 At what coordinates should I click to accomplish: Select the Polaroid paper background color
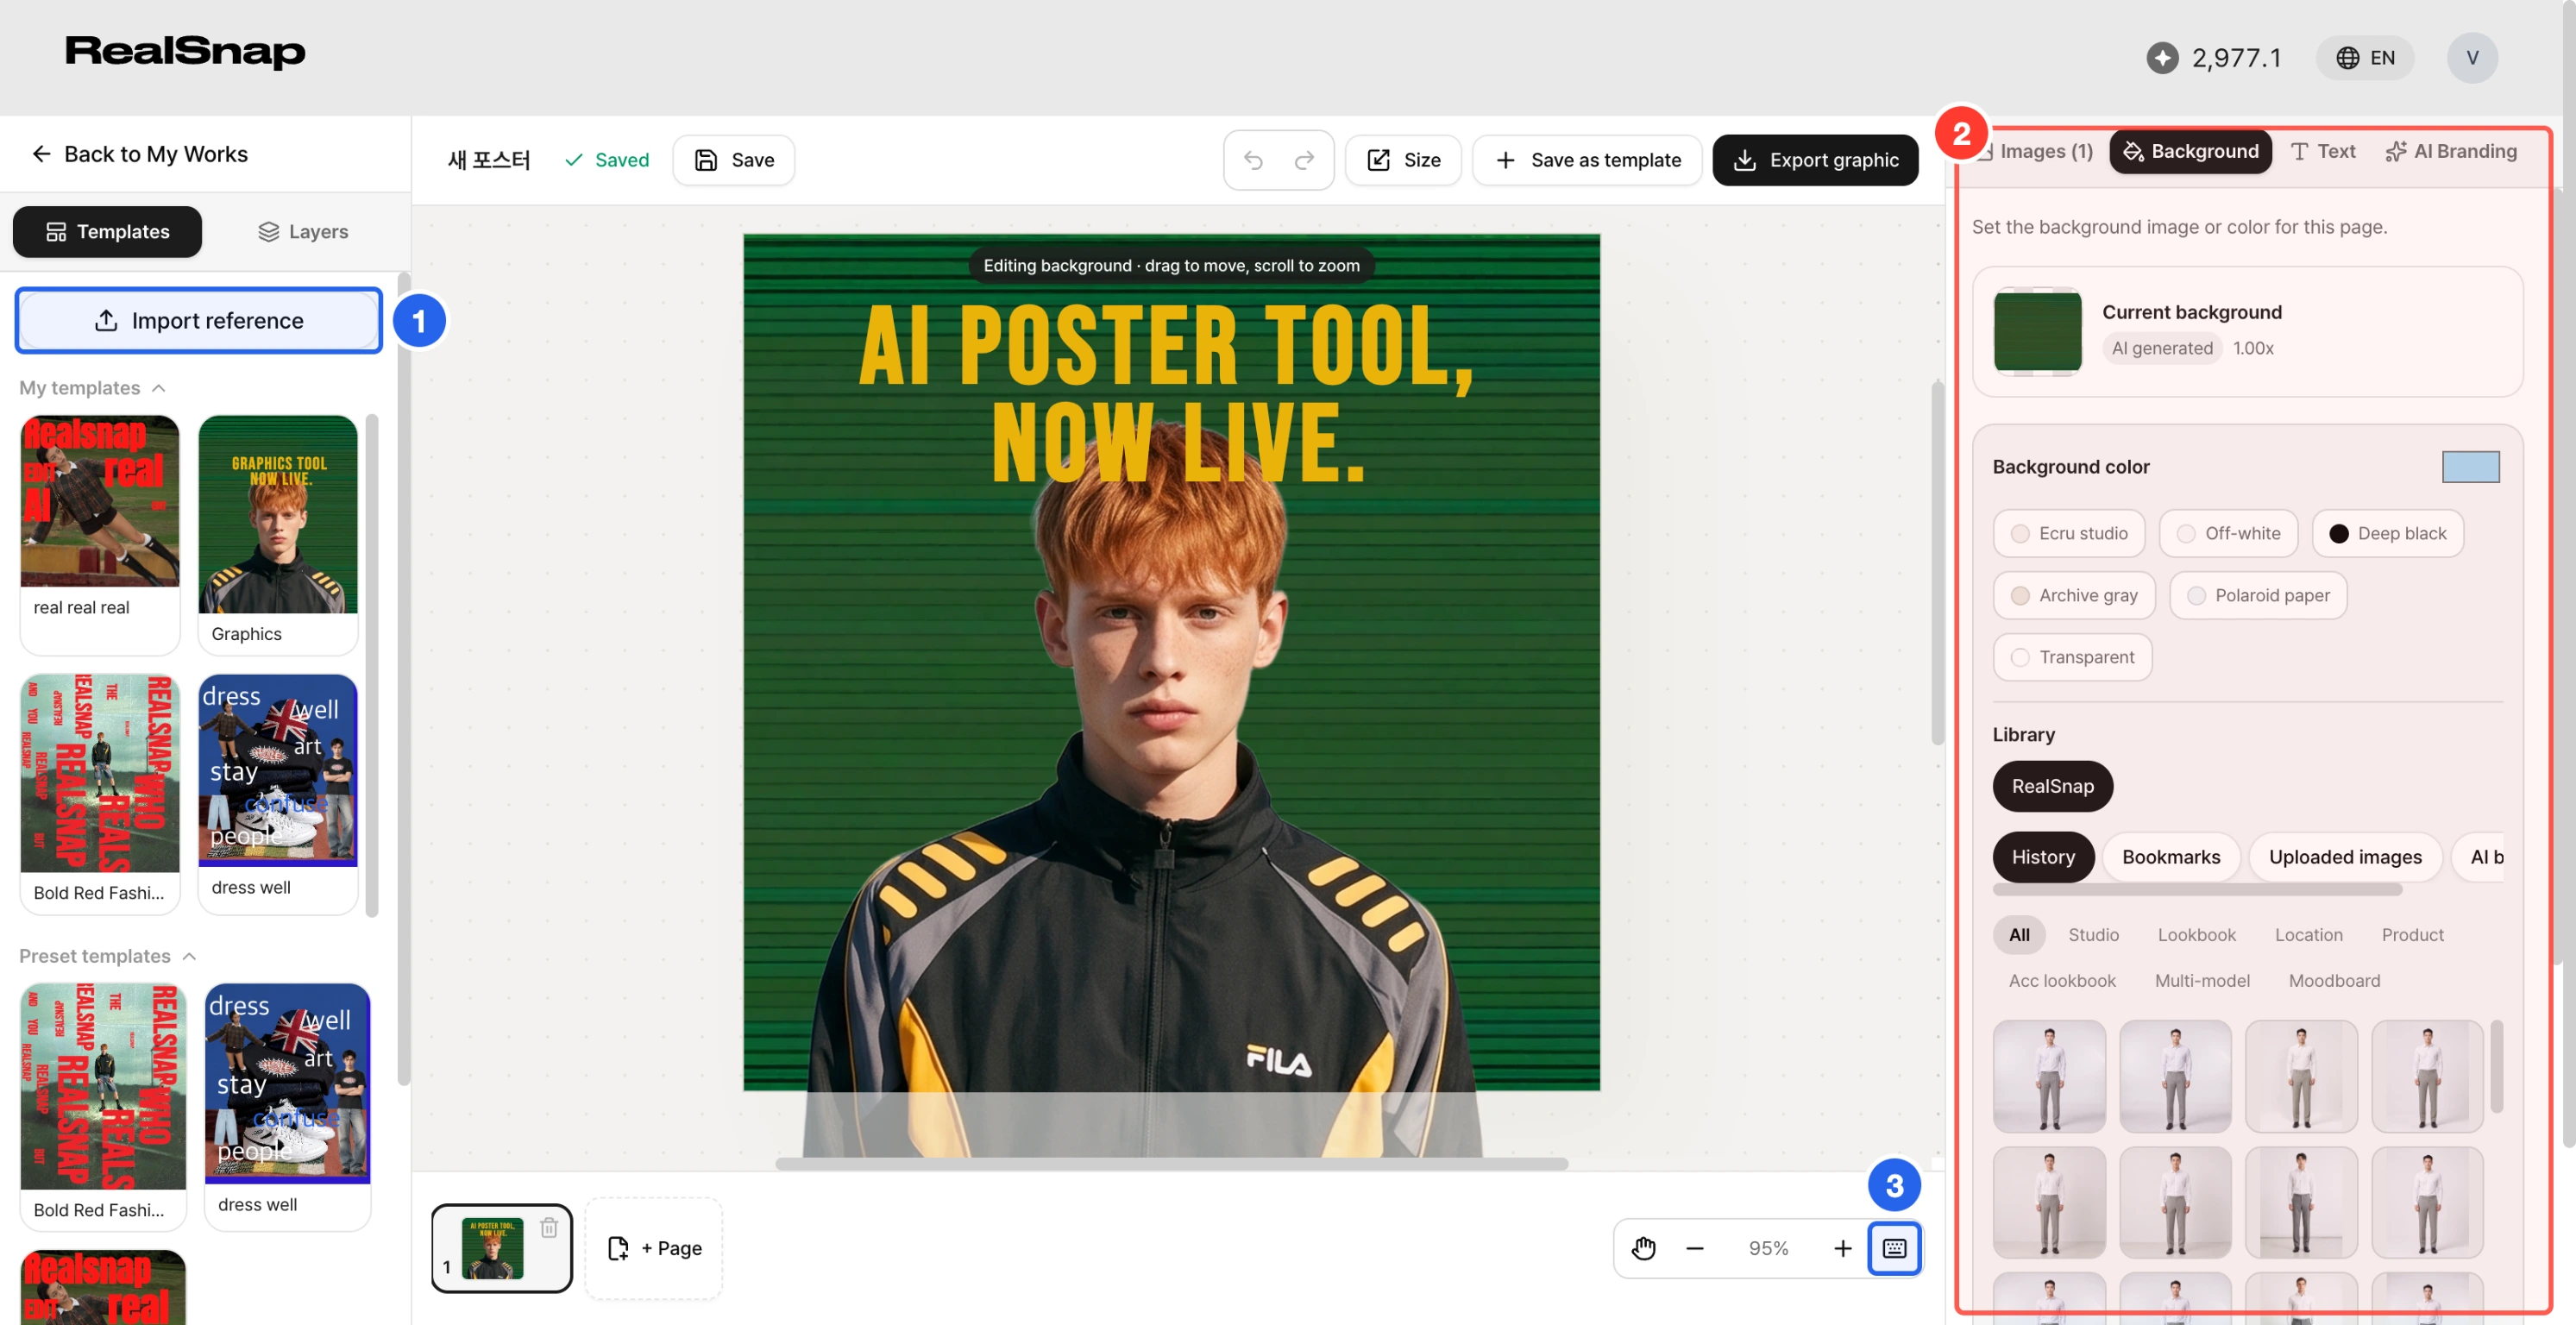click(2258, 595)
